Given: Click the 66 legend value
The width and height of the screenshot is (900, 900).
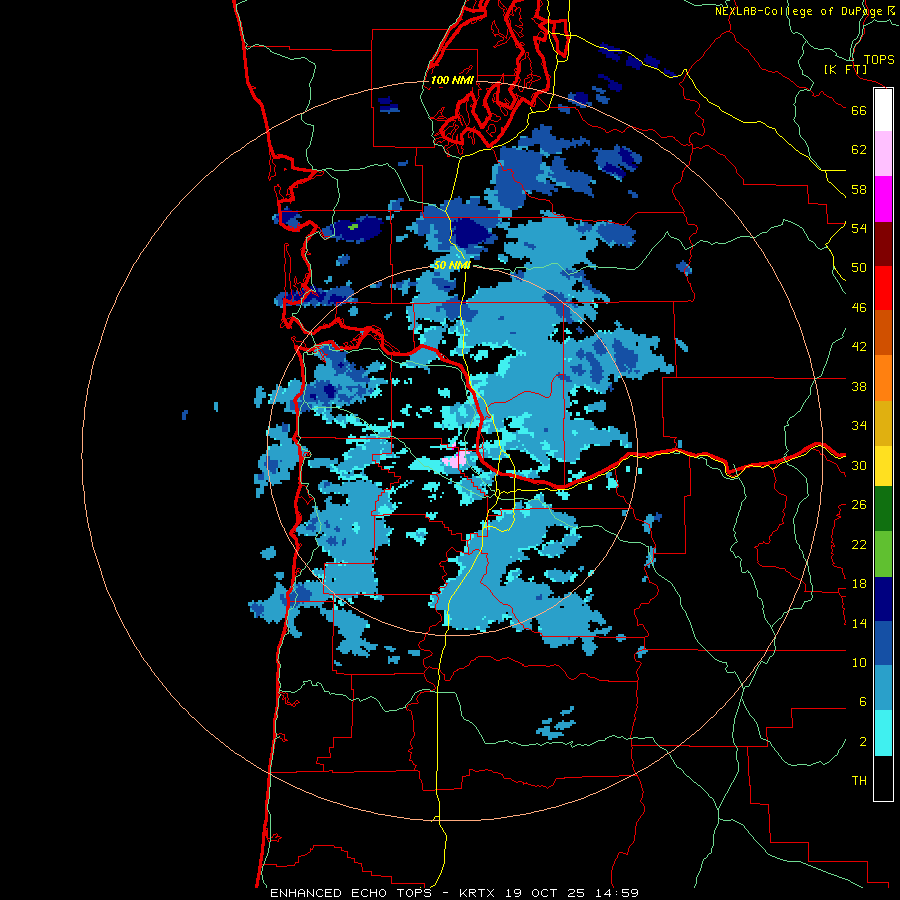Looking at the screenshot, I should [859, 110].
